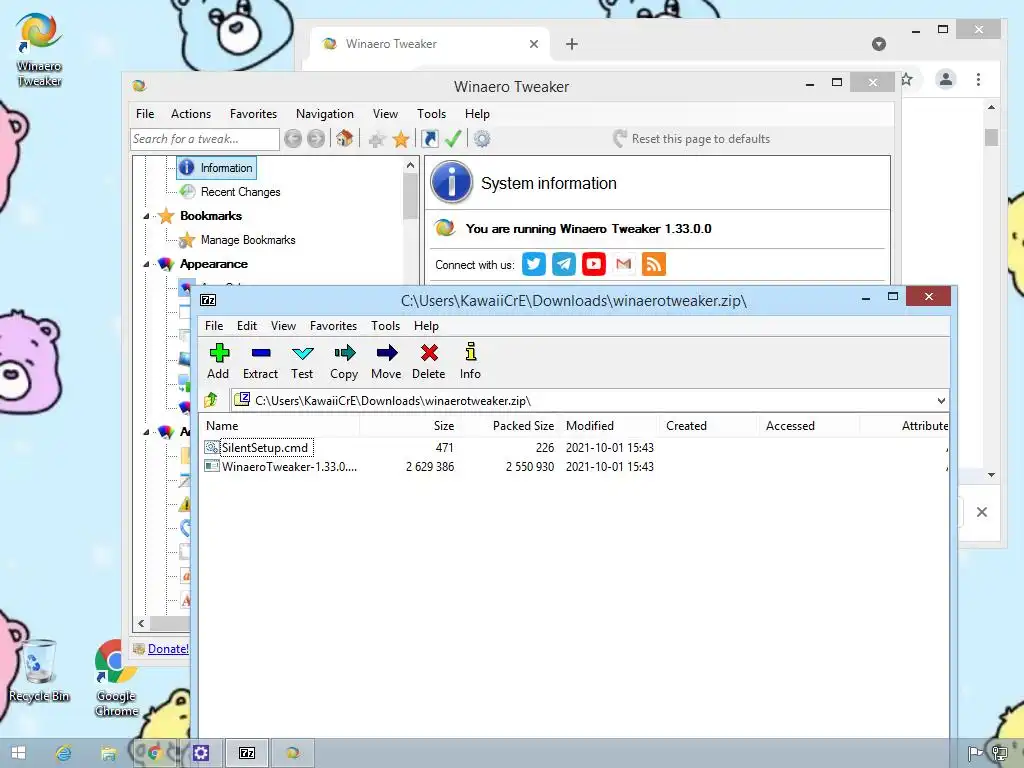Image resolution: width=1024 pixels, height=768 pixels.
Task: Open the settings gear in Winaero toolbar
Action: pos(482,138)
